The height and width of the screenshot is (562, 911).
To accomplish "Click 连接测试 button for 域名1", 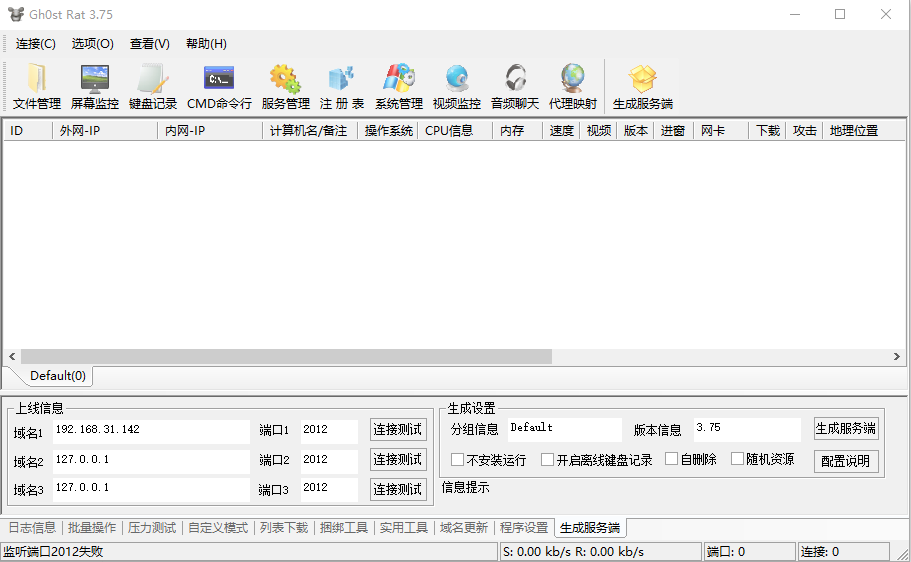I will [398, 429].
